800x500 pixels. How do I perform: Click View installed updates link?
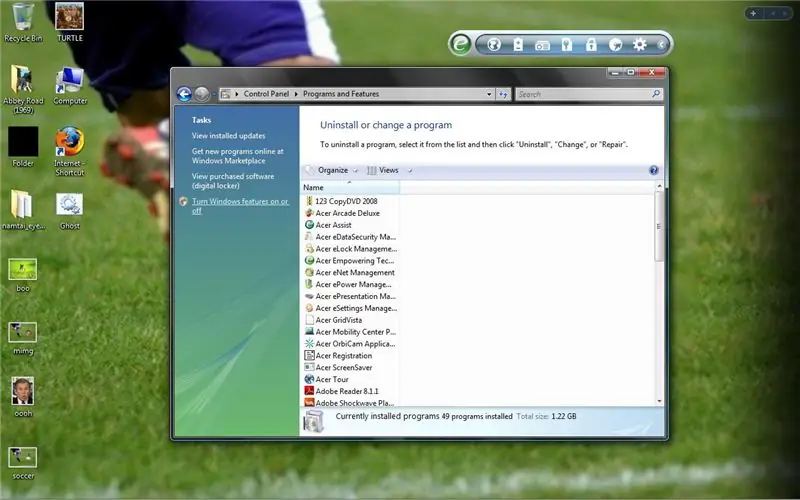click(229, 136)
